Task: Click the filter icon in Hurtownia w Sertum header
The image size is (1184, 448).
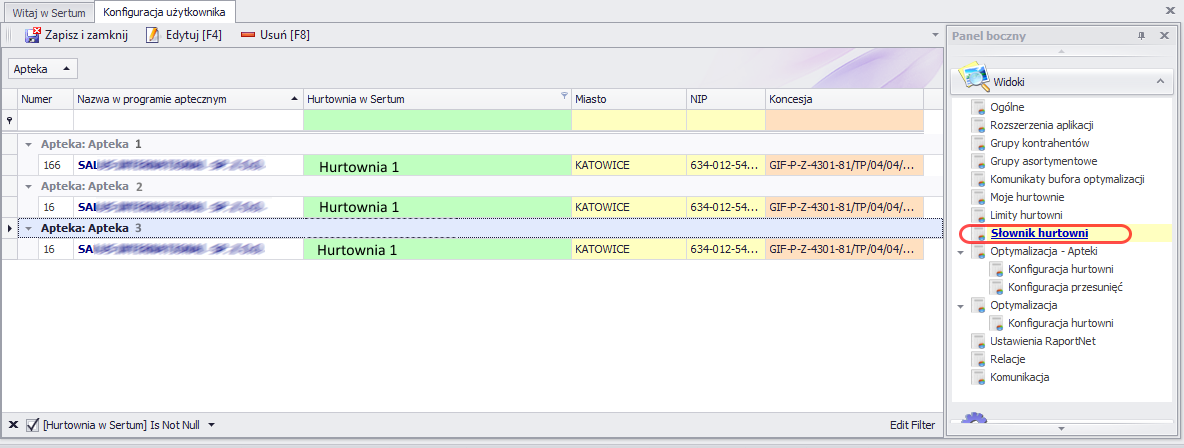Action: [563, 97]
